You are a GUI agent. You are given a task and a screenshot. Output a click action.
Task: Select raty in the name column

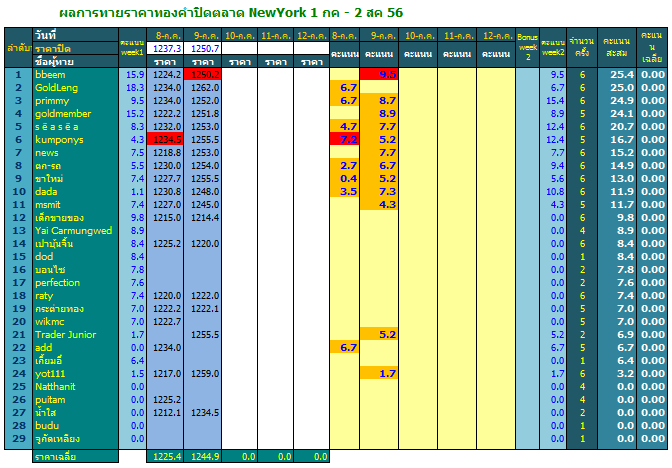click(x=75, y=296)
